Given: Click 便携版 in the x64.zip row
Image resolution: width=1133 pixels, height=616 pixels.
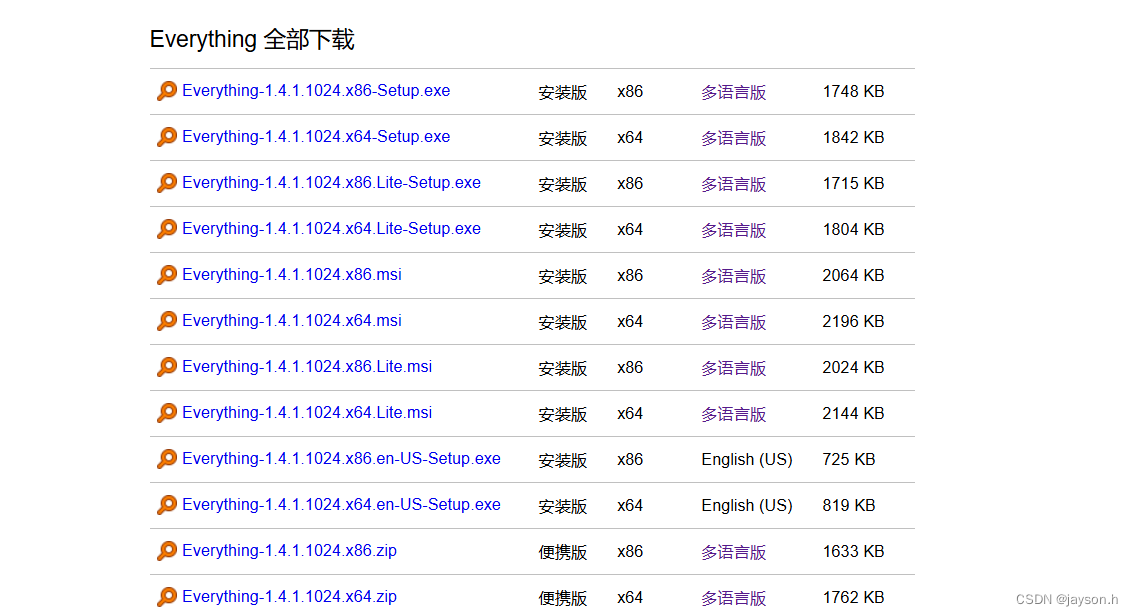Looking at the screenshot, I should pos(563,599).
